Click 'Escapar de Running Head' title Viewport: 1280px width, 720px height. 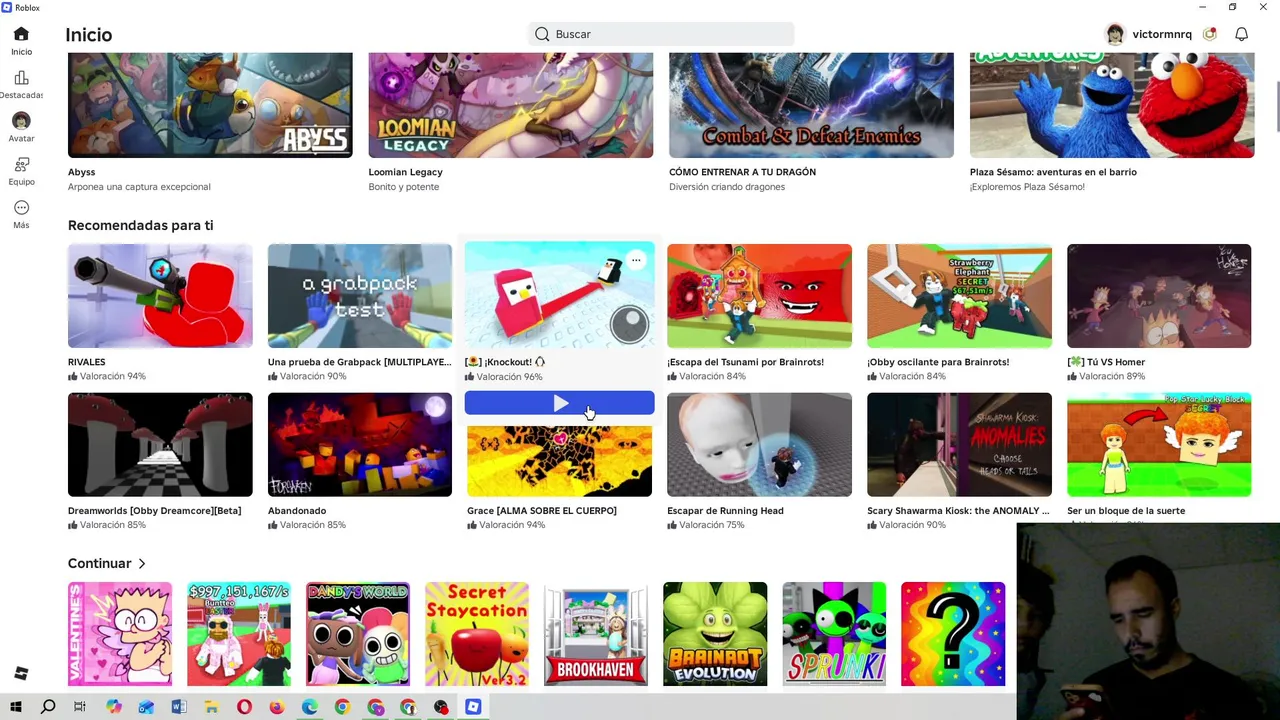725,511
